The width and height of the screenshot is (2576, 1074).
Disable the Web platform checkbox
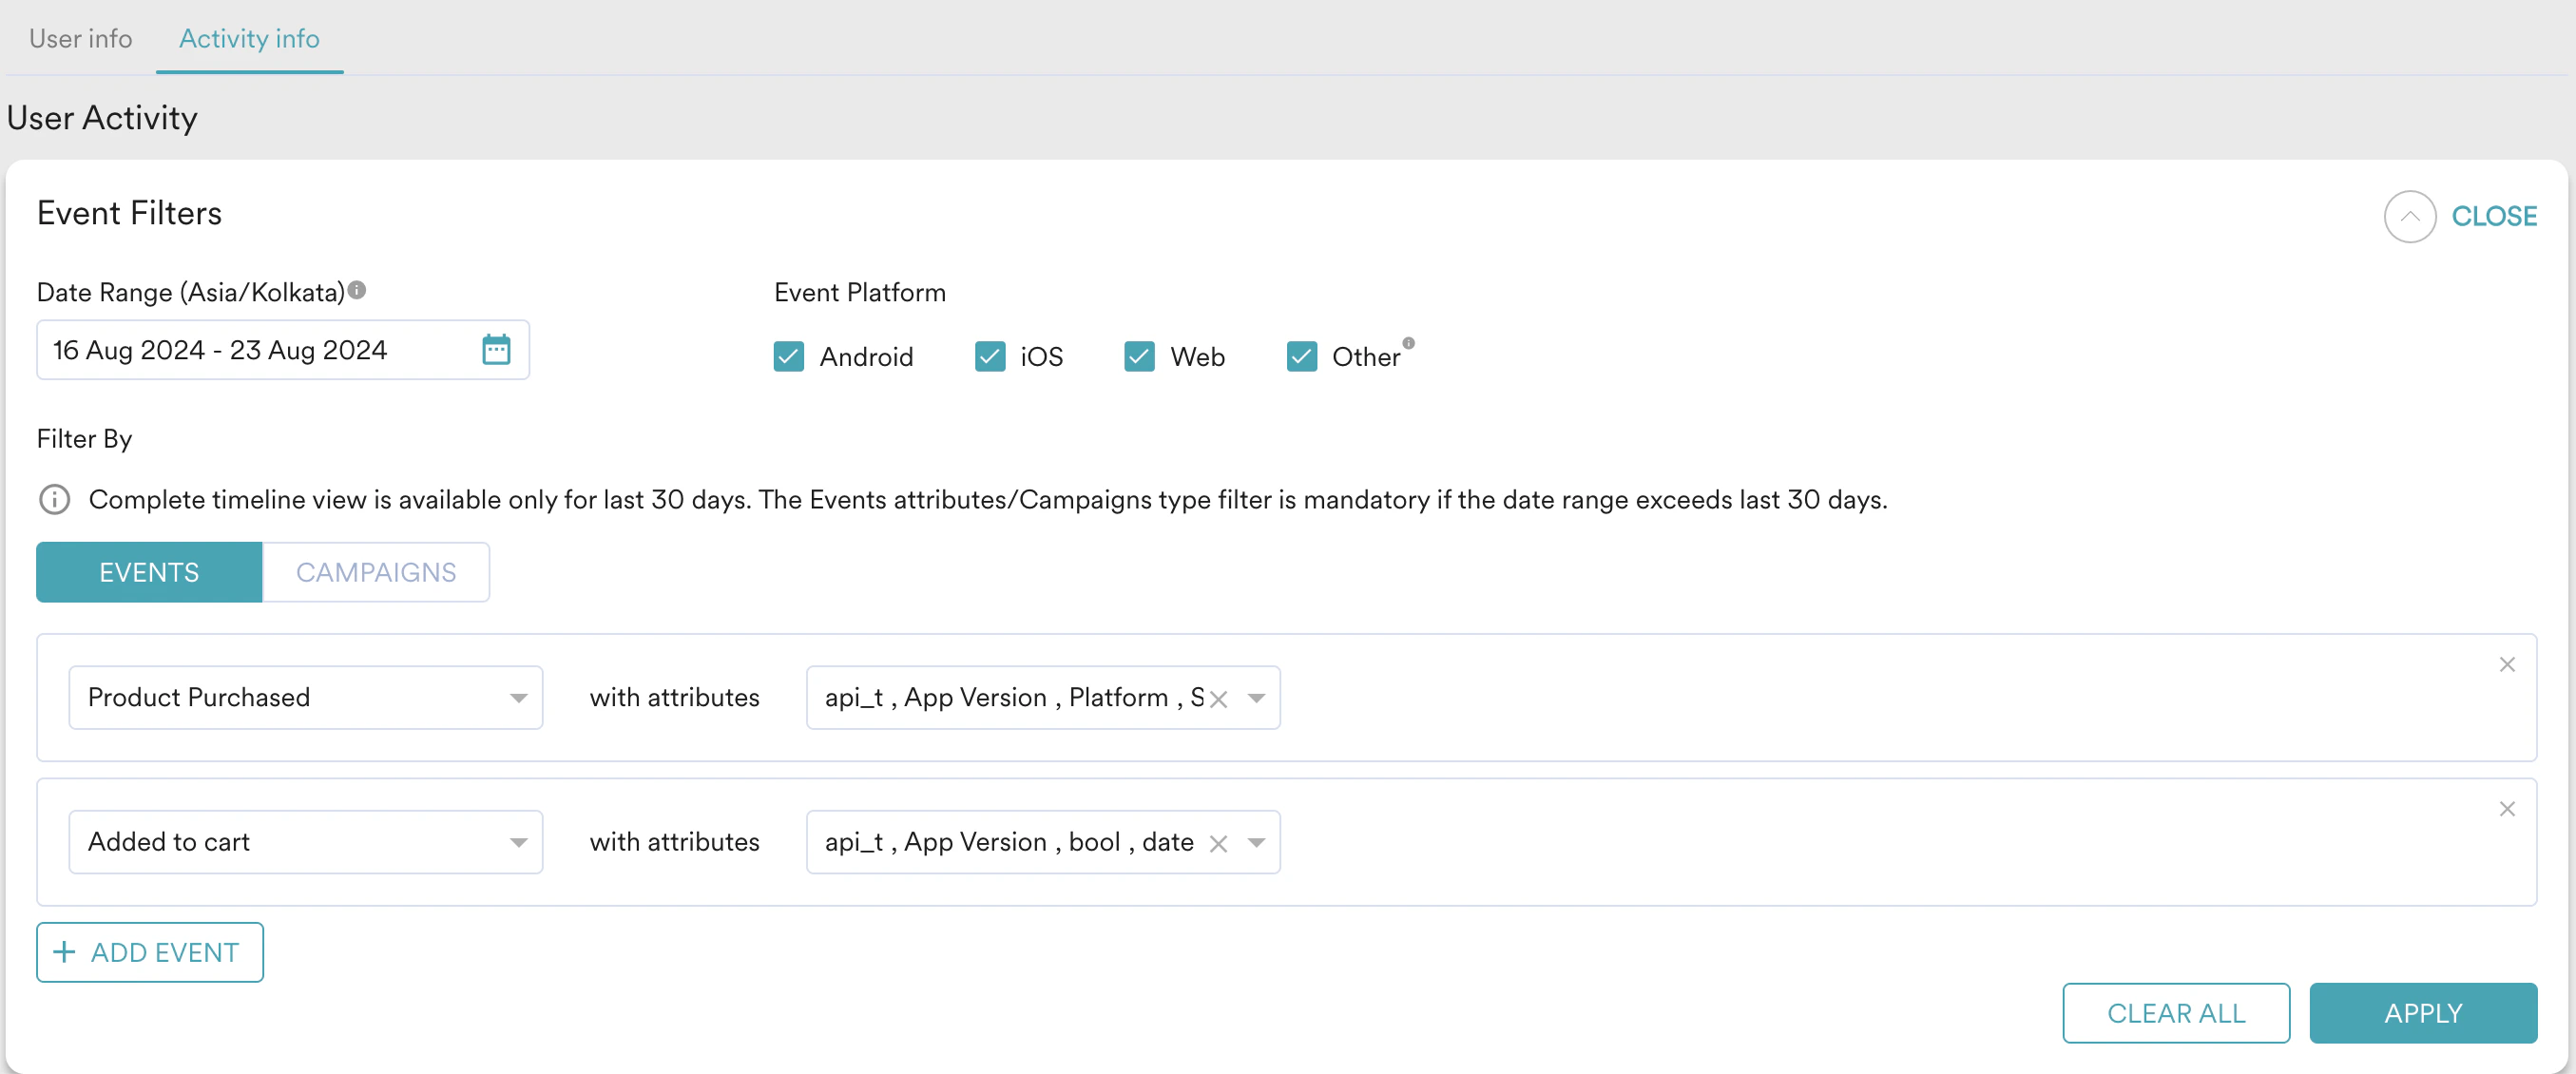1139,357
